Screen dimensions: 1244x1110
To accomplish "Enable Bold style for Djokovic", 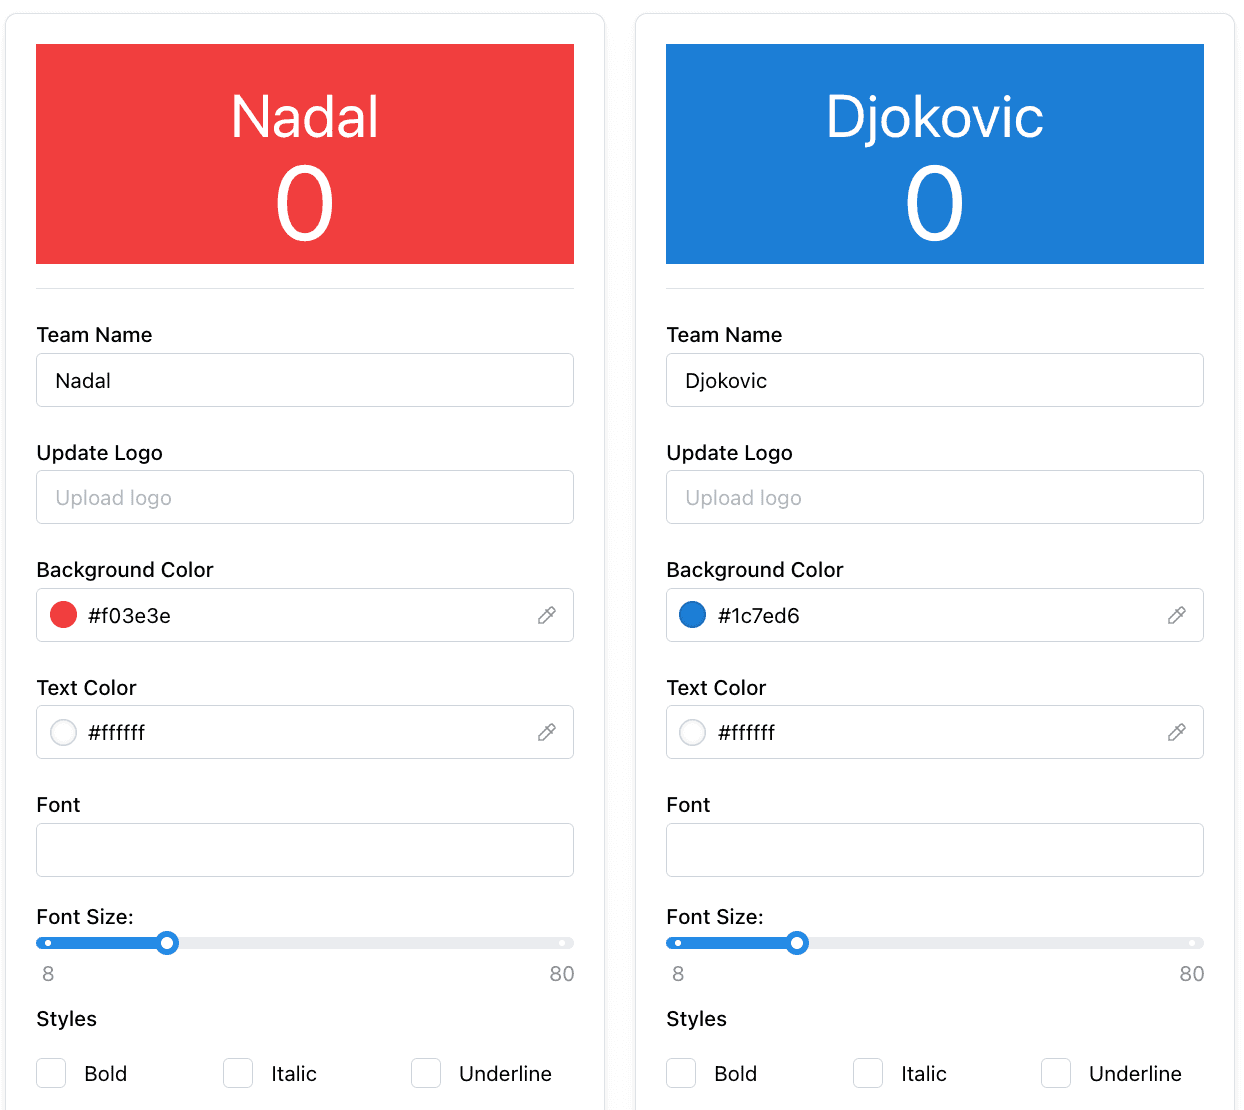I will 681,1073.
